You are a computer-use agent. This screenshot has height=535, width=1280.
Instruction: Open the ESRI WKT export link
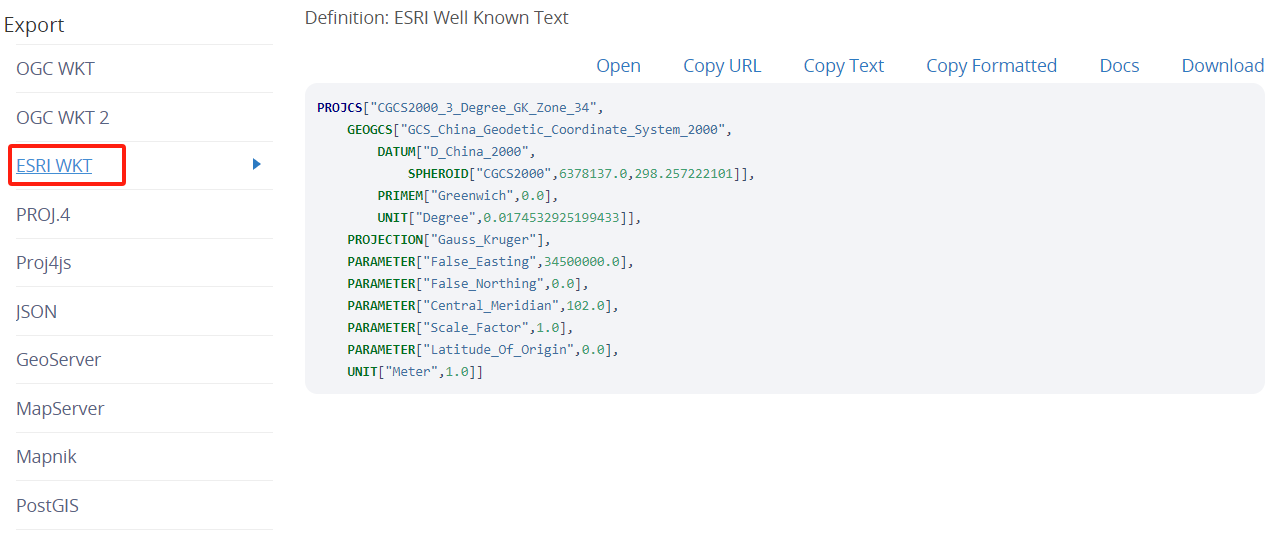coord(54,165)
